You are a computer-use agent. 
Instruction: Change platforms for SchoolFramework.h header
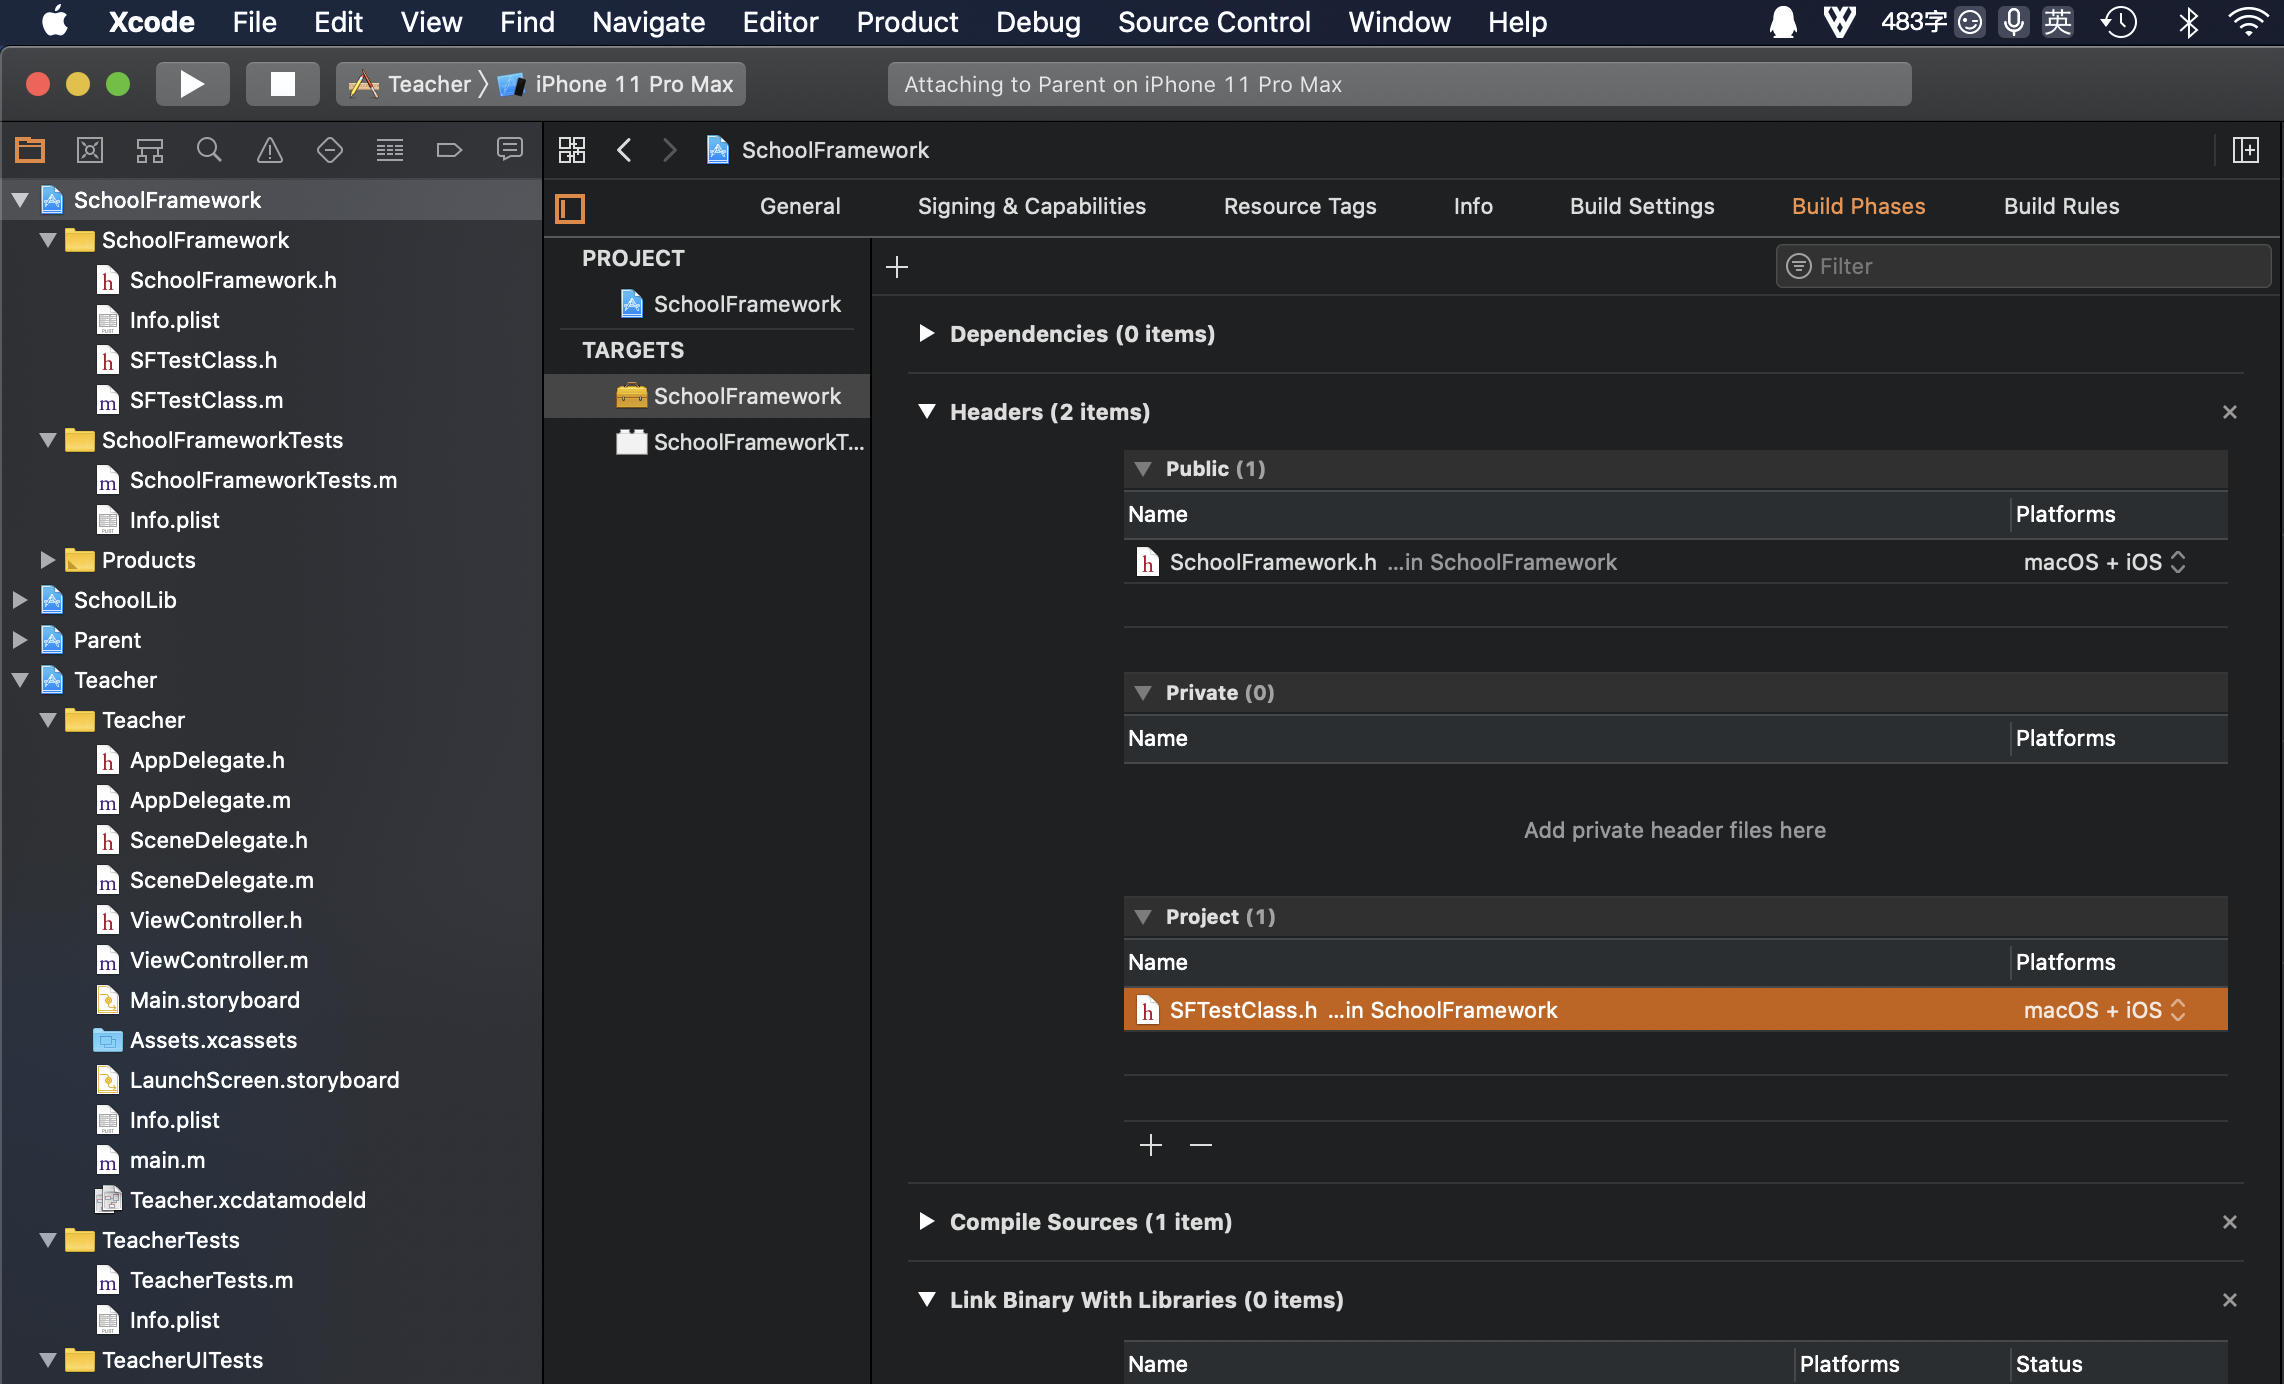[2104, 562]
